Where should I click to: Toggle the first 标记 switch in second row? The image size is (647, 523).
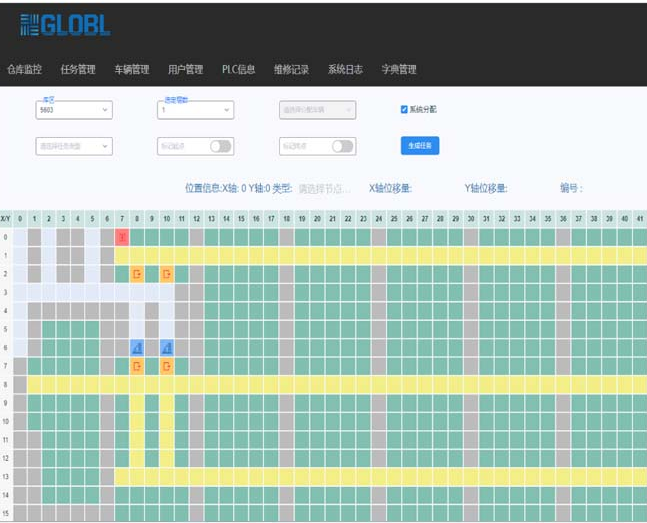pos(220,146)
